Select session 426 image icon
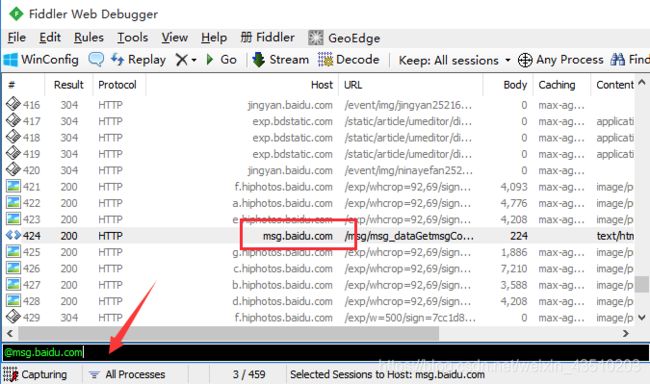The image size is (650, 384). [13, 267]
